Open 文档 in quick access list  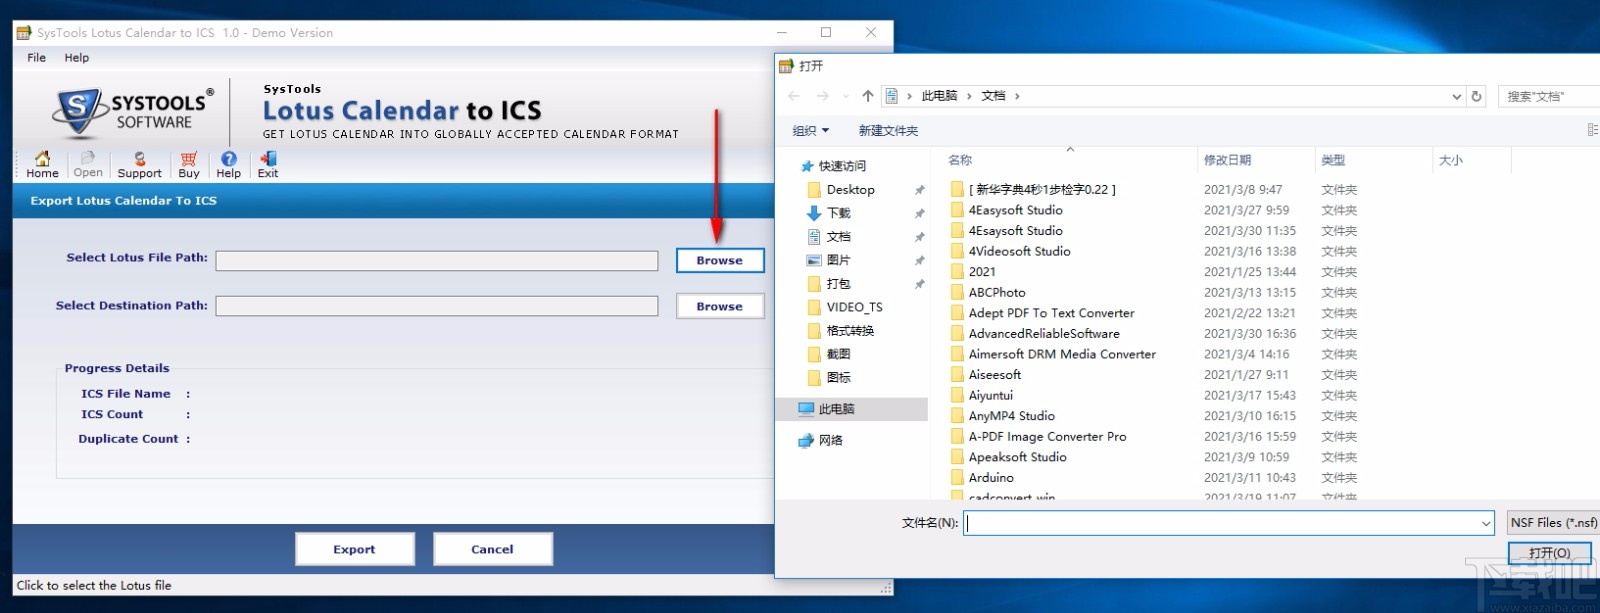point(838,237)
